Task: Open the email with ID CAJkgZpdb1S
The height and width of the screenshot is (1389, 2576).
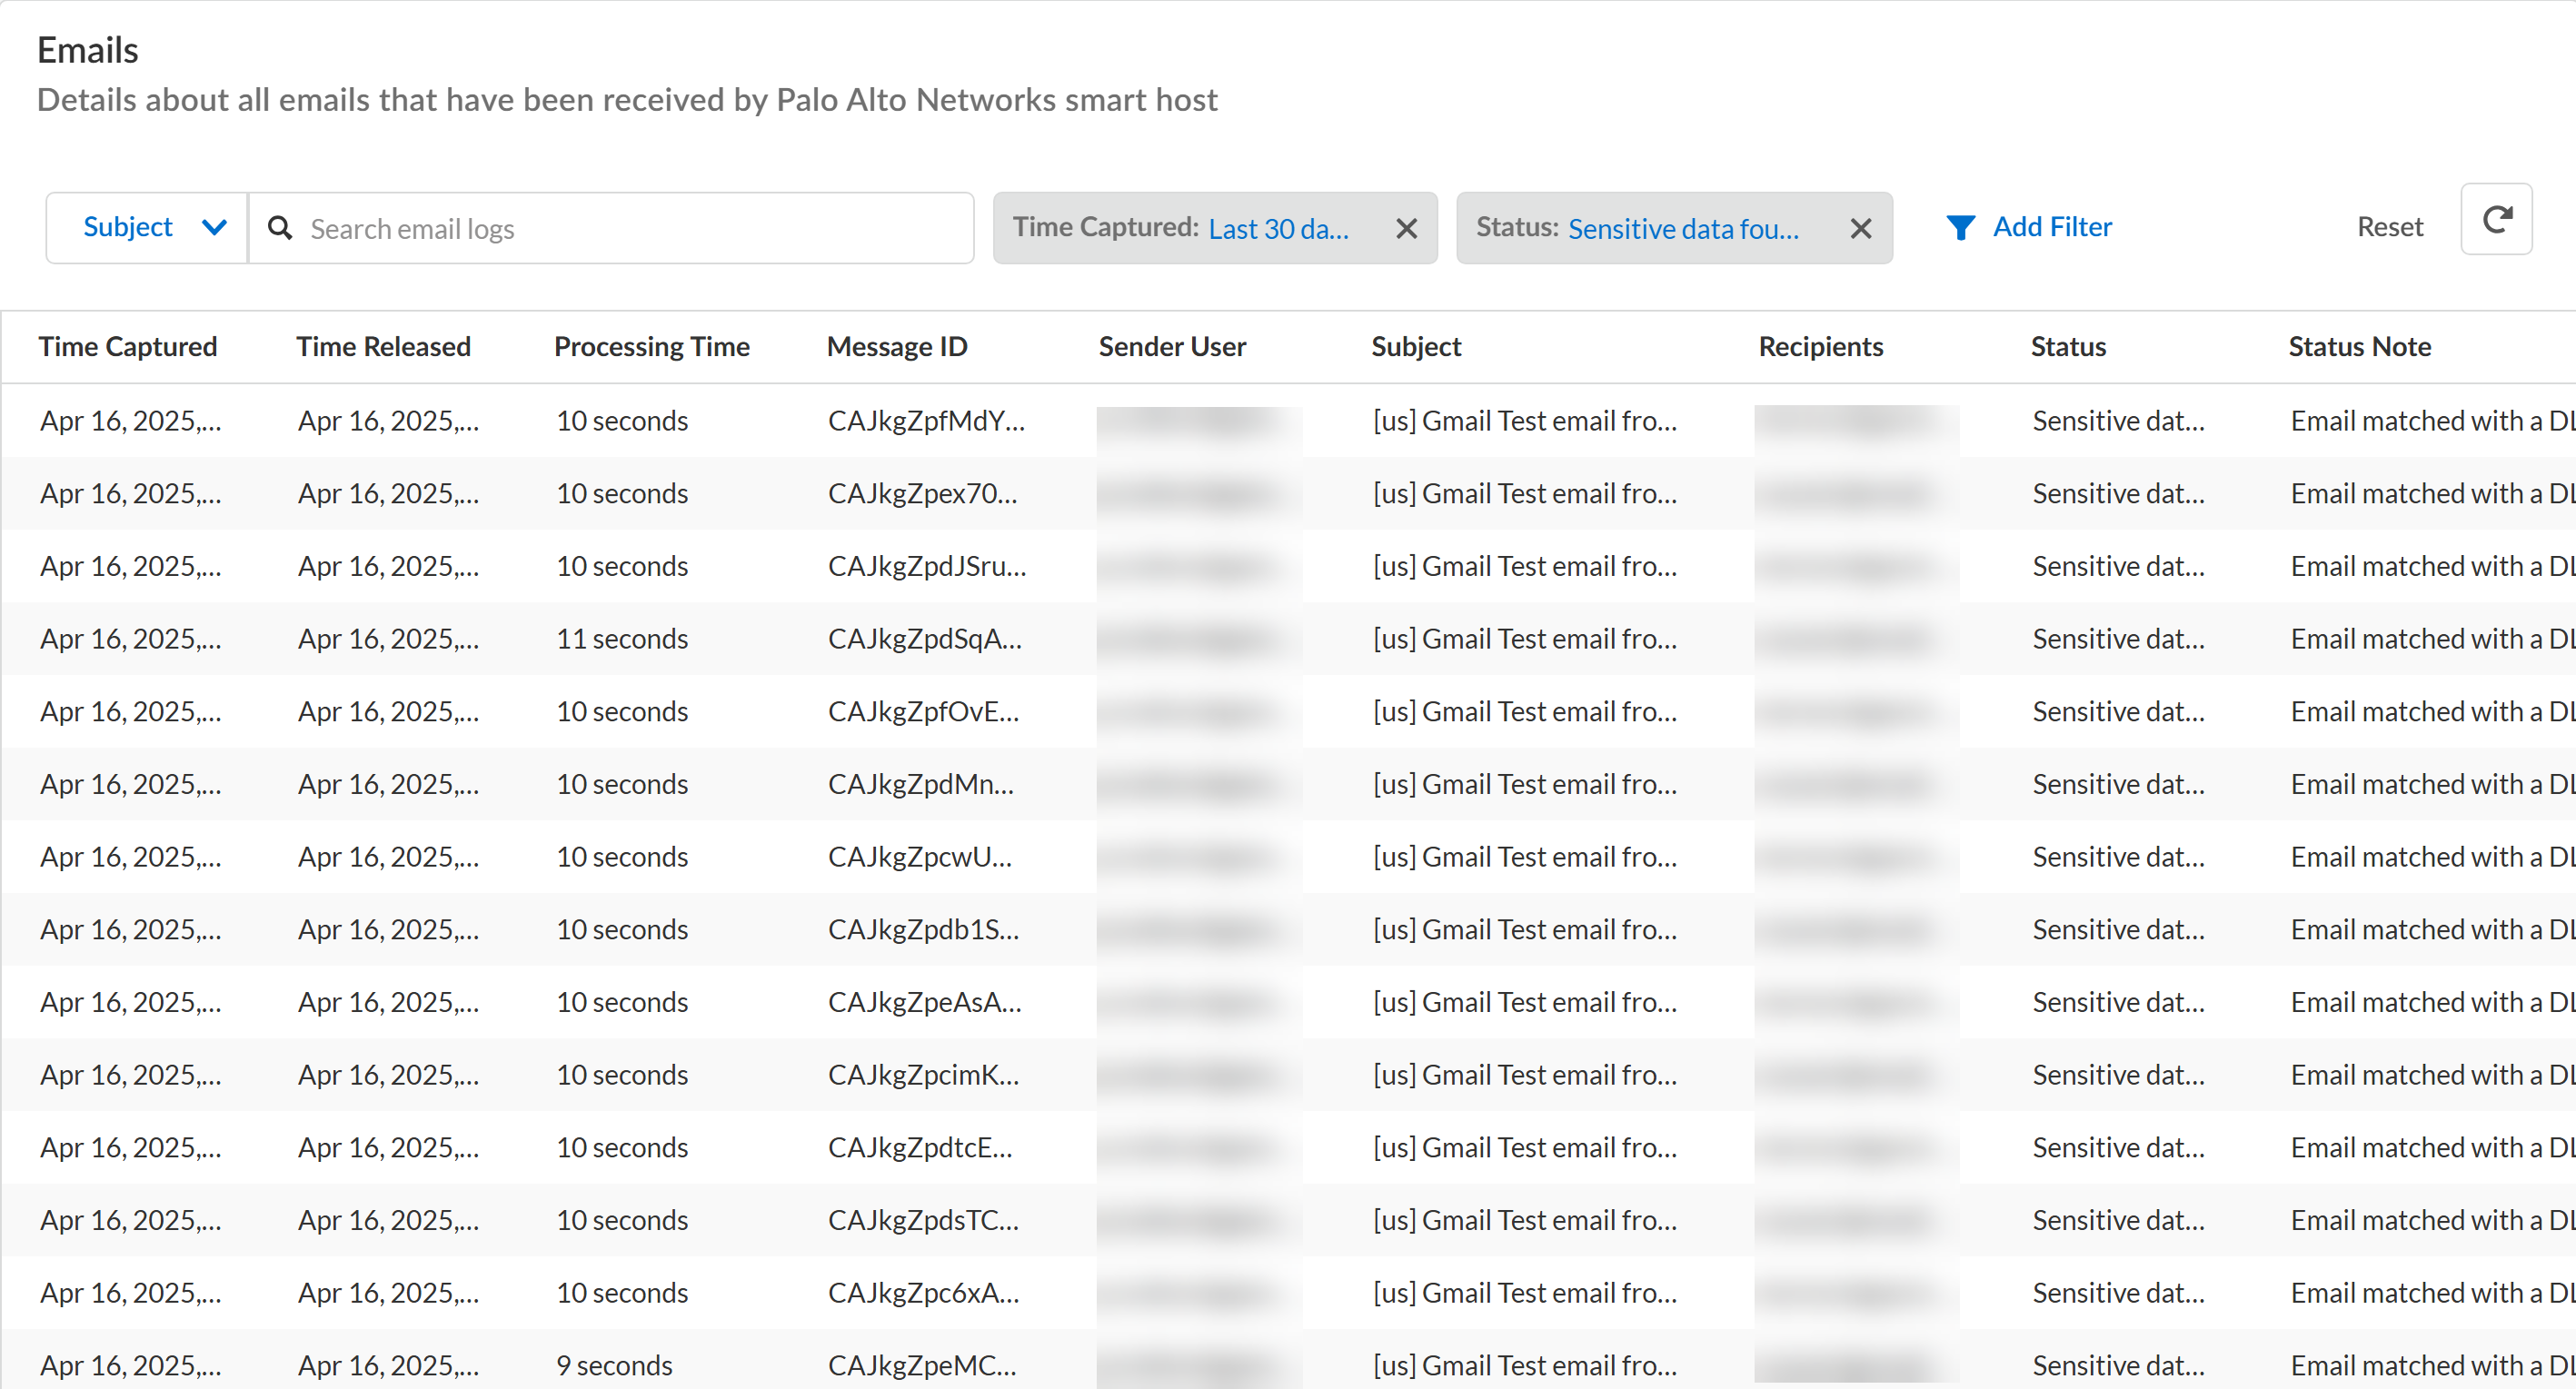Action: [923, 929]
